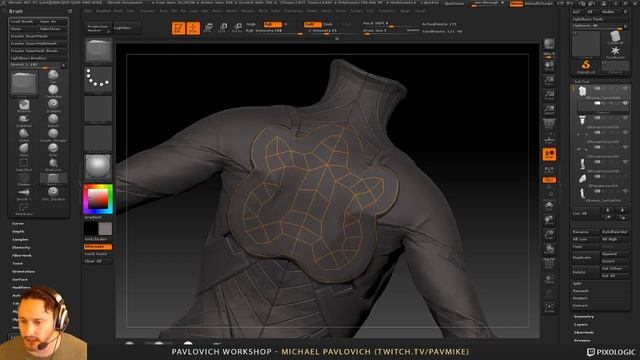The height and width of the screenshot is (360, 640).
Task: Toggle the Zsub sculpt mode button
Action: (328, 24)
